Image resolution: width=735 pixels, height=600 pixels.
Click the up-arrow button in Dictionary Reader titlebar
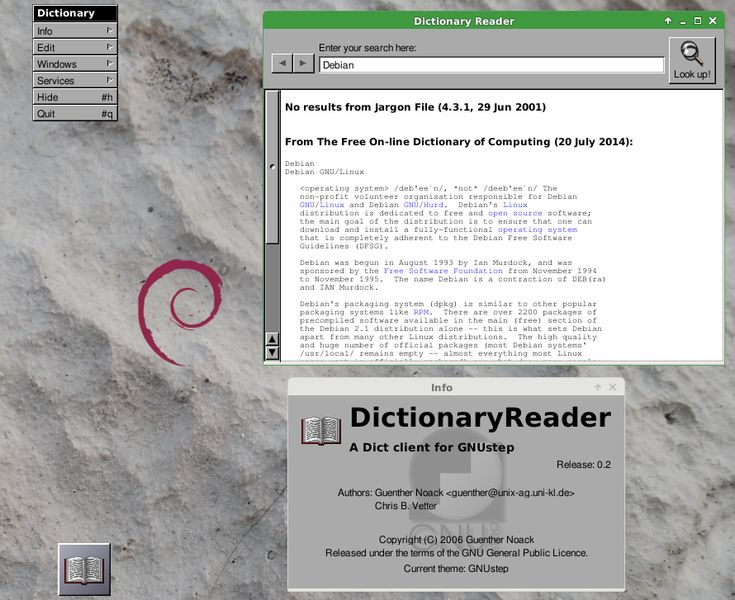click(668, 21)
